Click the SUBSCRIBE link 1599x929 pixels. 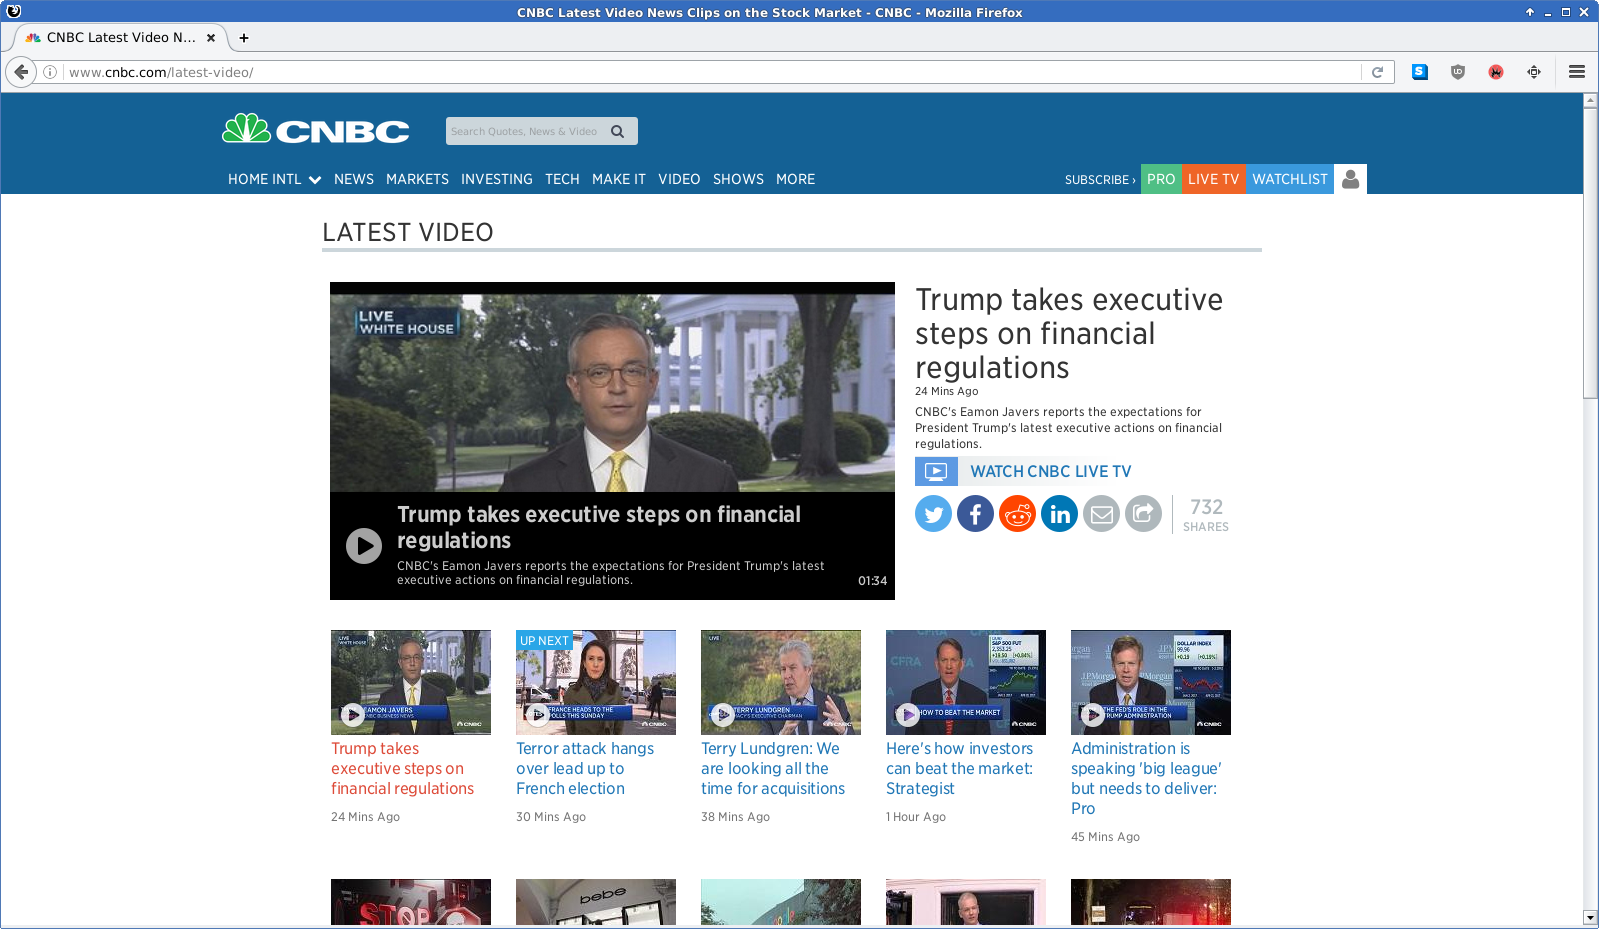(1100, 180)
